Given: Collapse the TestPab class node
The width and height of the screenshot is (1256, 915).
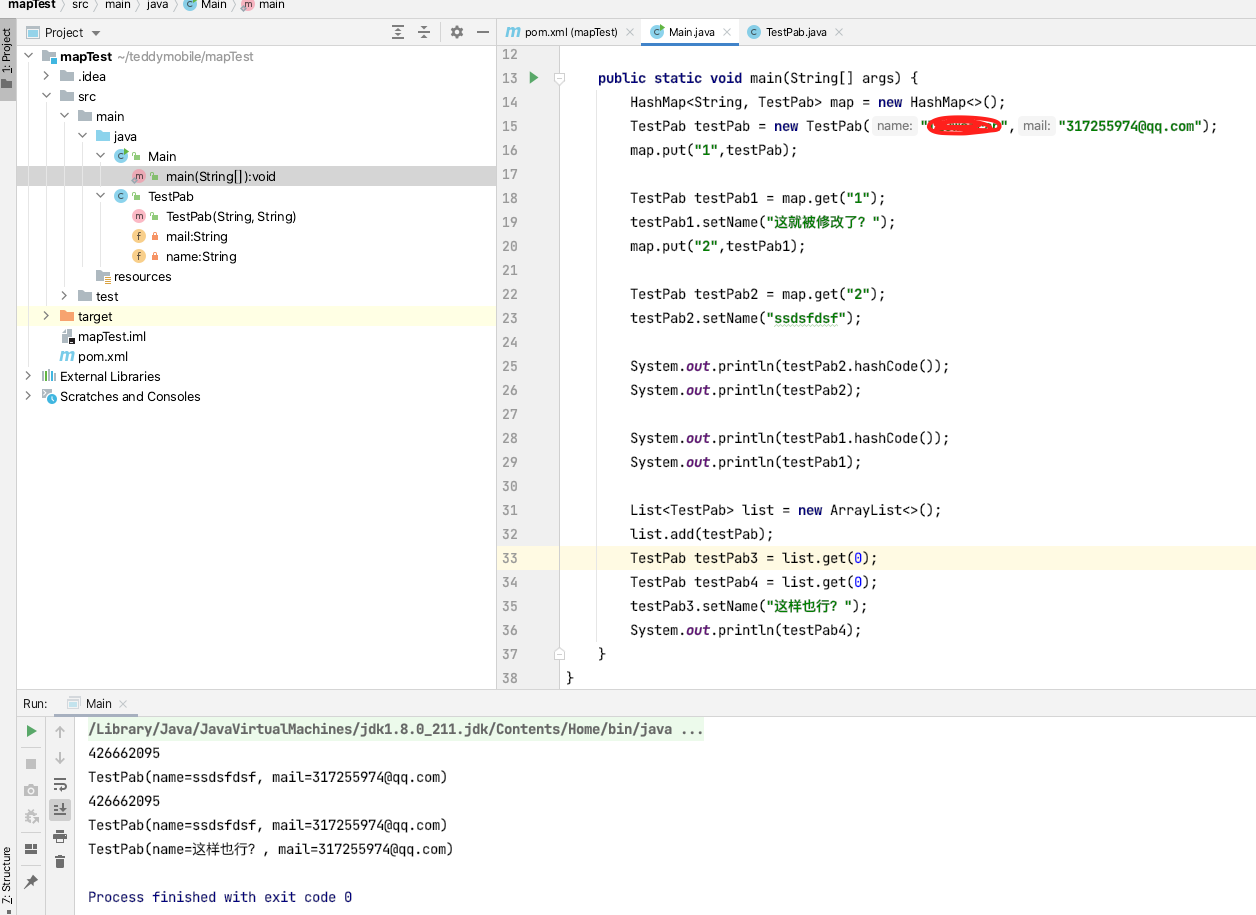Looking at the screenshot, I should click(x=101, y=196).
